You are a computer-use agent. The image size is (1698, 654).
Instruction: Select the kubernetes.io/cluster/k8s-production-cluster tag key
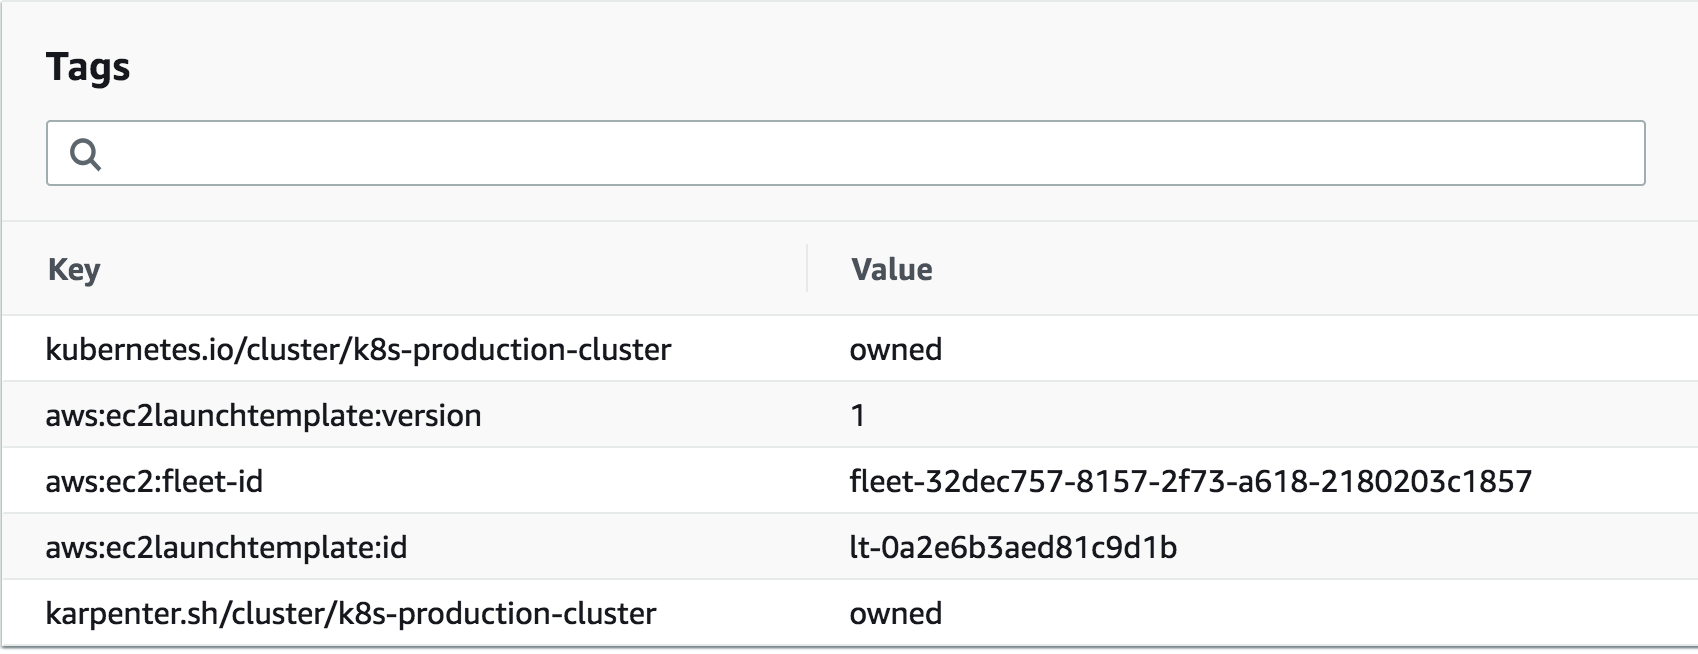[358, 349]
